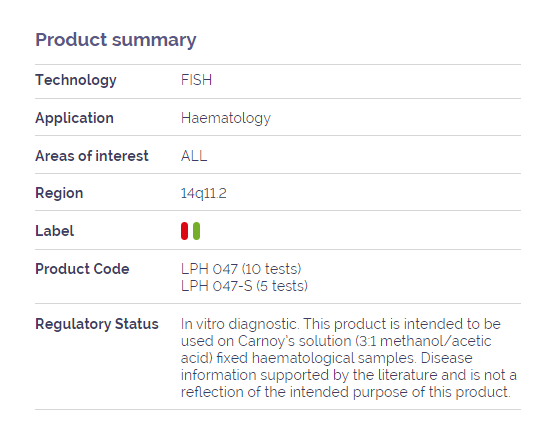Click the green label pill icon
Viewport: 538px width, 430px height.
[x=196, y=231]
